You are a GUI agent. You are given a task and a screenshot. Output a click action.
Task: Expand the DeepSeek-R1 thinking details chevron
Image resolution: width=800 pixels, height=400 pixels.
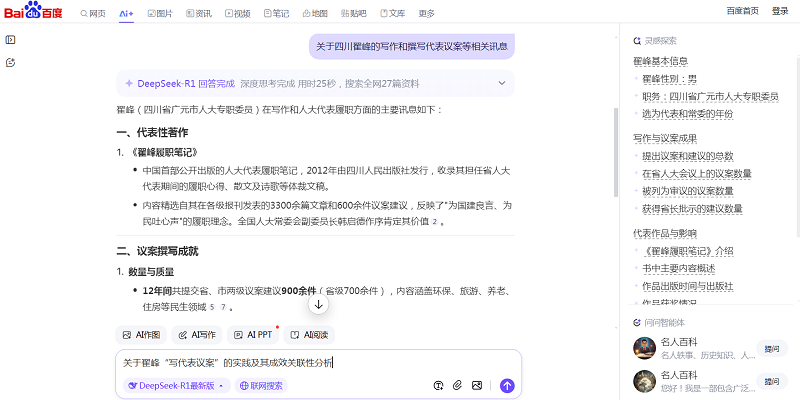(x=502, y=83)
